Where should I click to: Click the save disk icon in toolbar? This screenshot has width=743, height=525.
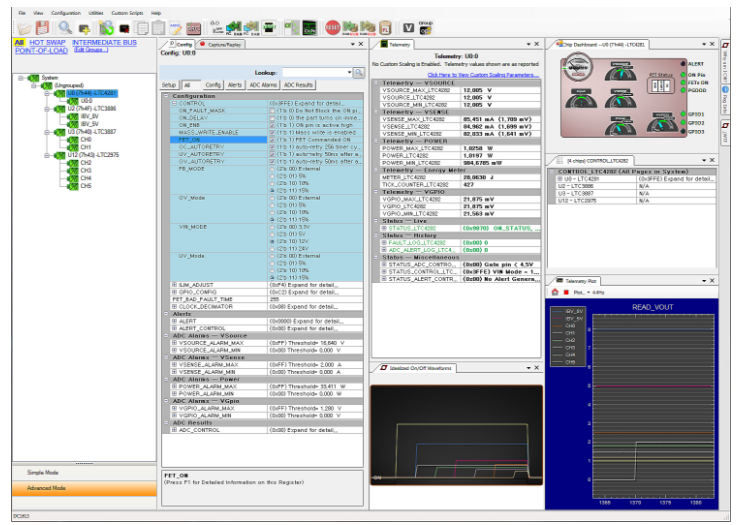42,28
